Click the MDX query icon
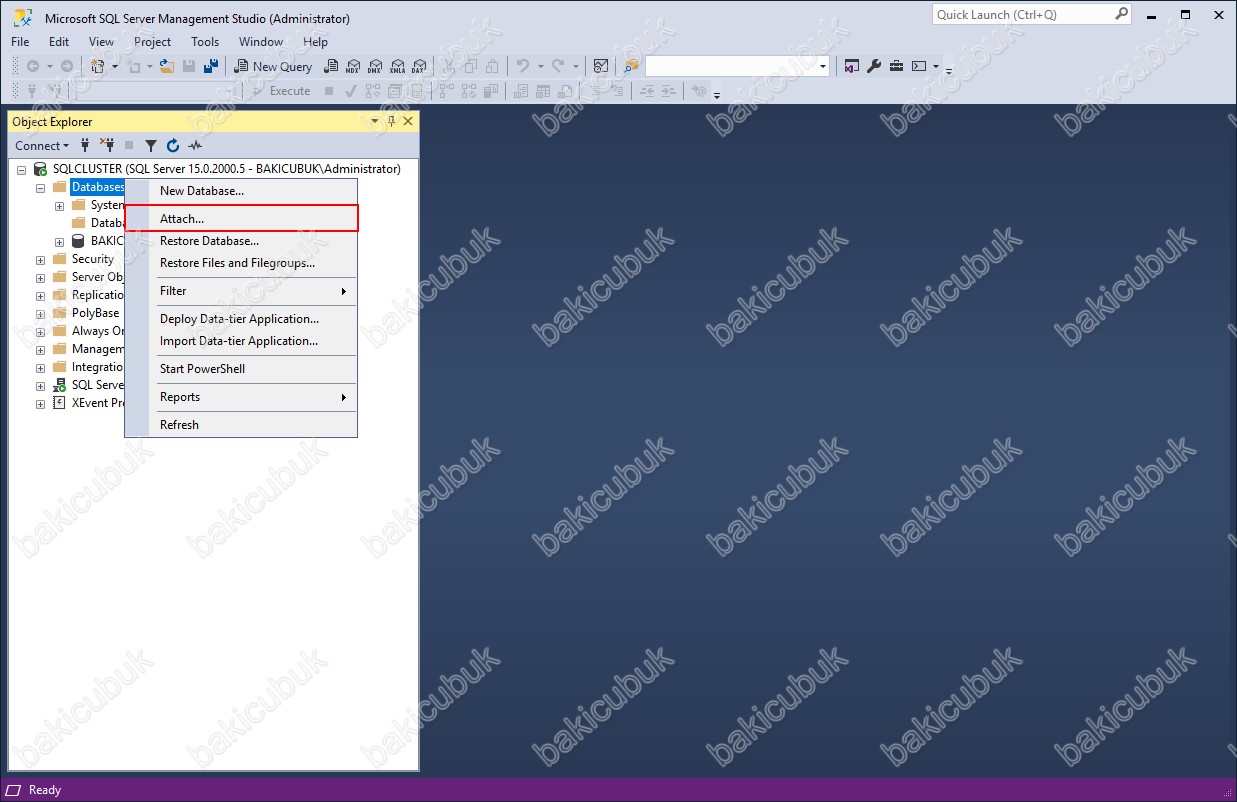This screenshot has width=1237, height=802. (x=352, y=66)
